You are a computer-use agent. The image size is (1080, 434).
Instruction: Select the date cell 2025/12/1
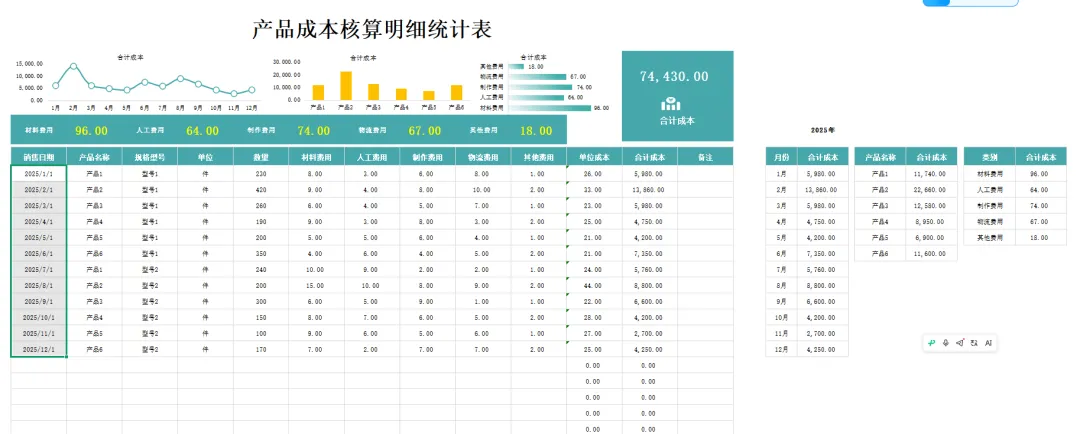click(x=39, y=349)
